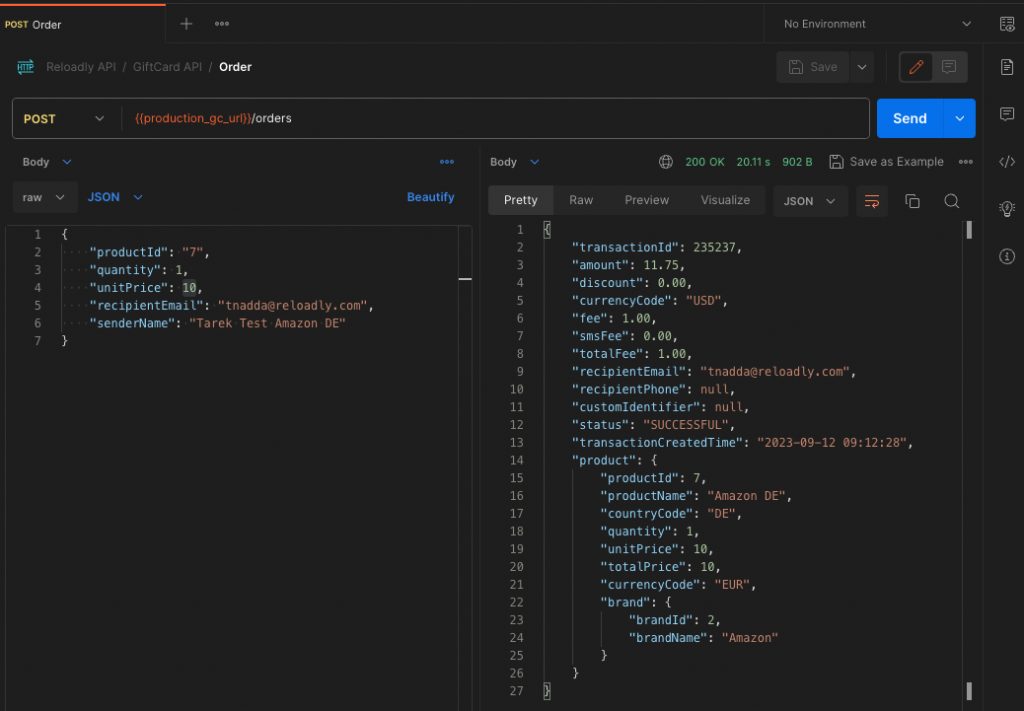The height and width of the screenshot is (711, 1024).
Task: Open the code snippet icon
Action: [x=1007, y=162]
